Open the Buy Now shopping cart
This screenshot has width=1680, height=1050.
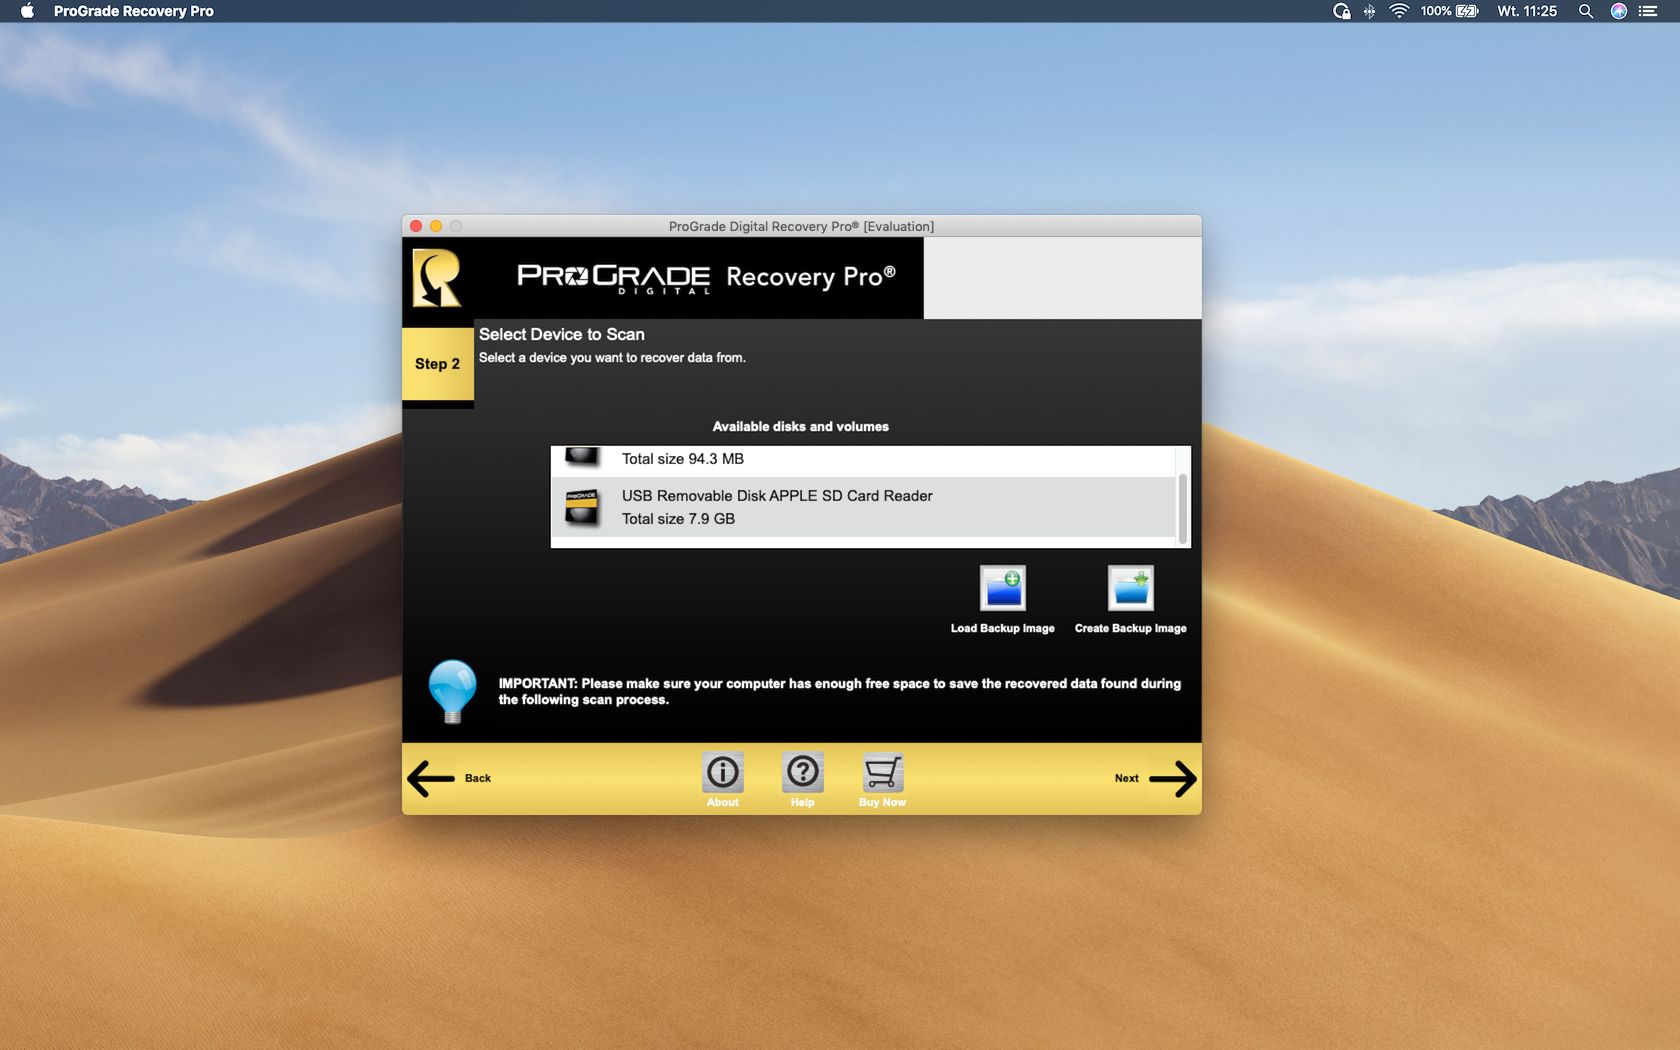pos(882,772)
